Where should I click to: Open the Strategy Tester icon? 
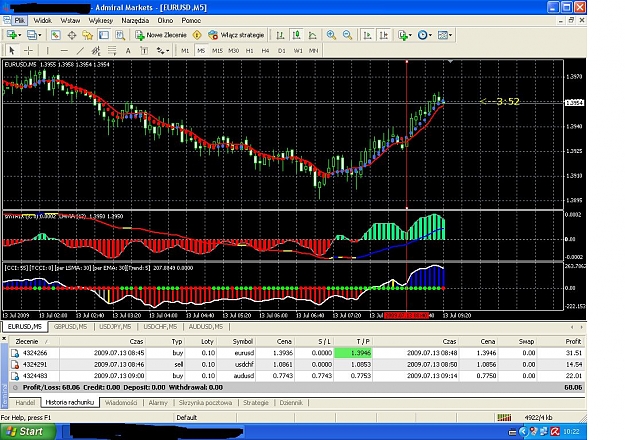[x=120, y=35]
